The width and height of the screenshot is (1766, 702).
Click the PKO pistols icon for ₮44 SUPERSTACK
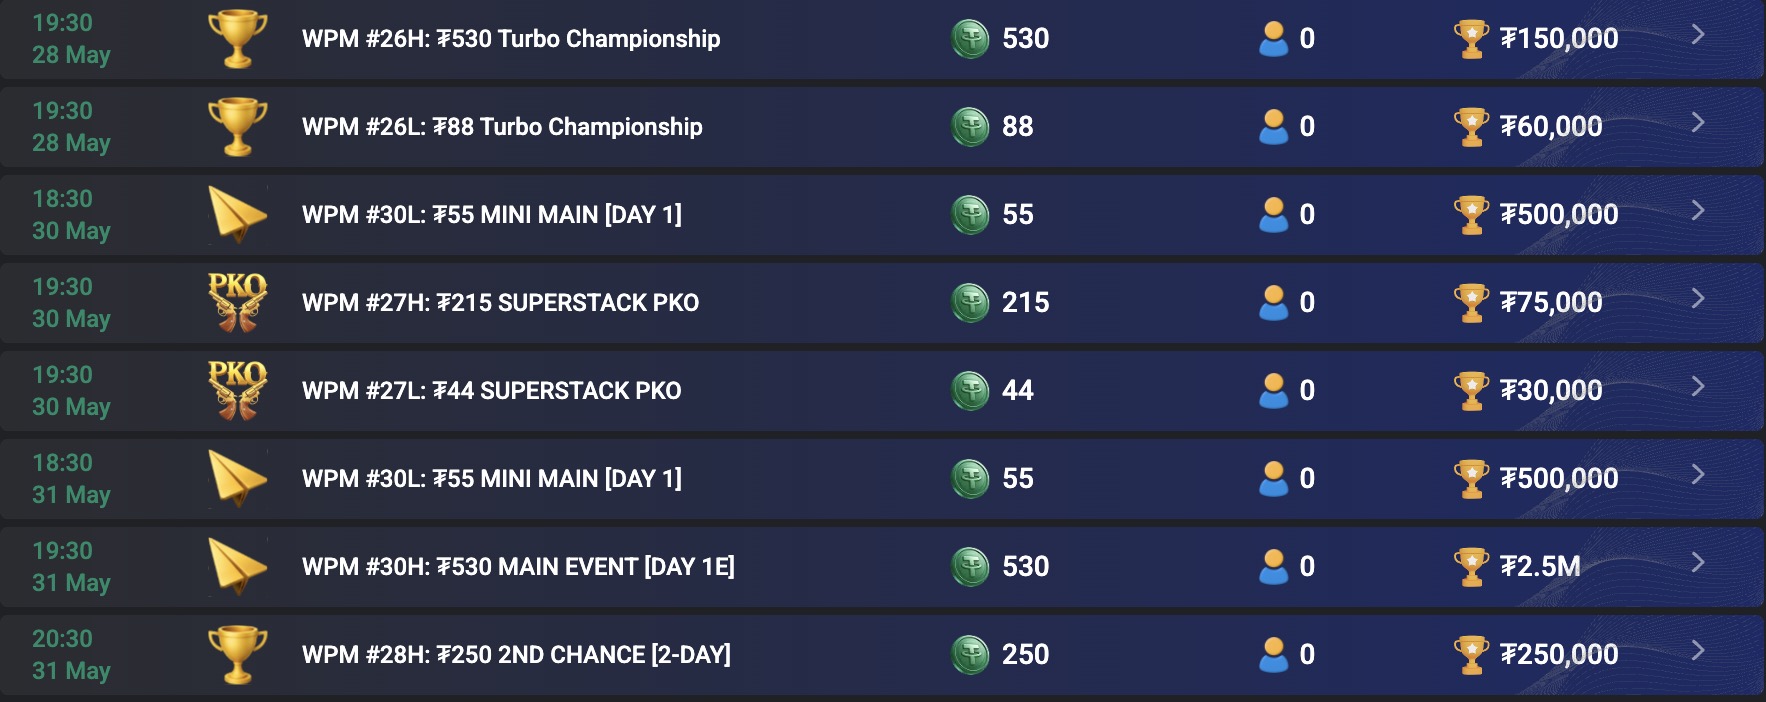pyautogui.click(x=238, y=390)
